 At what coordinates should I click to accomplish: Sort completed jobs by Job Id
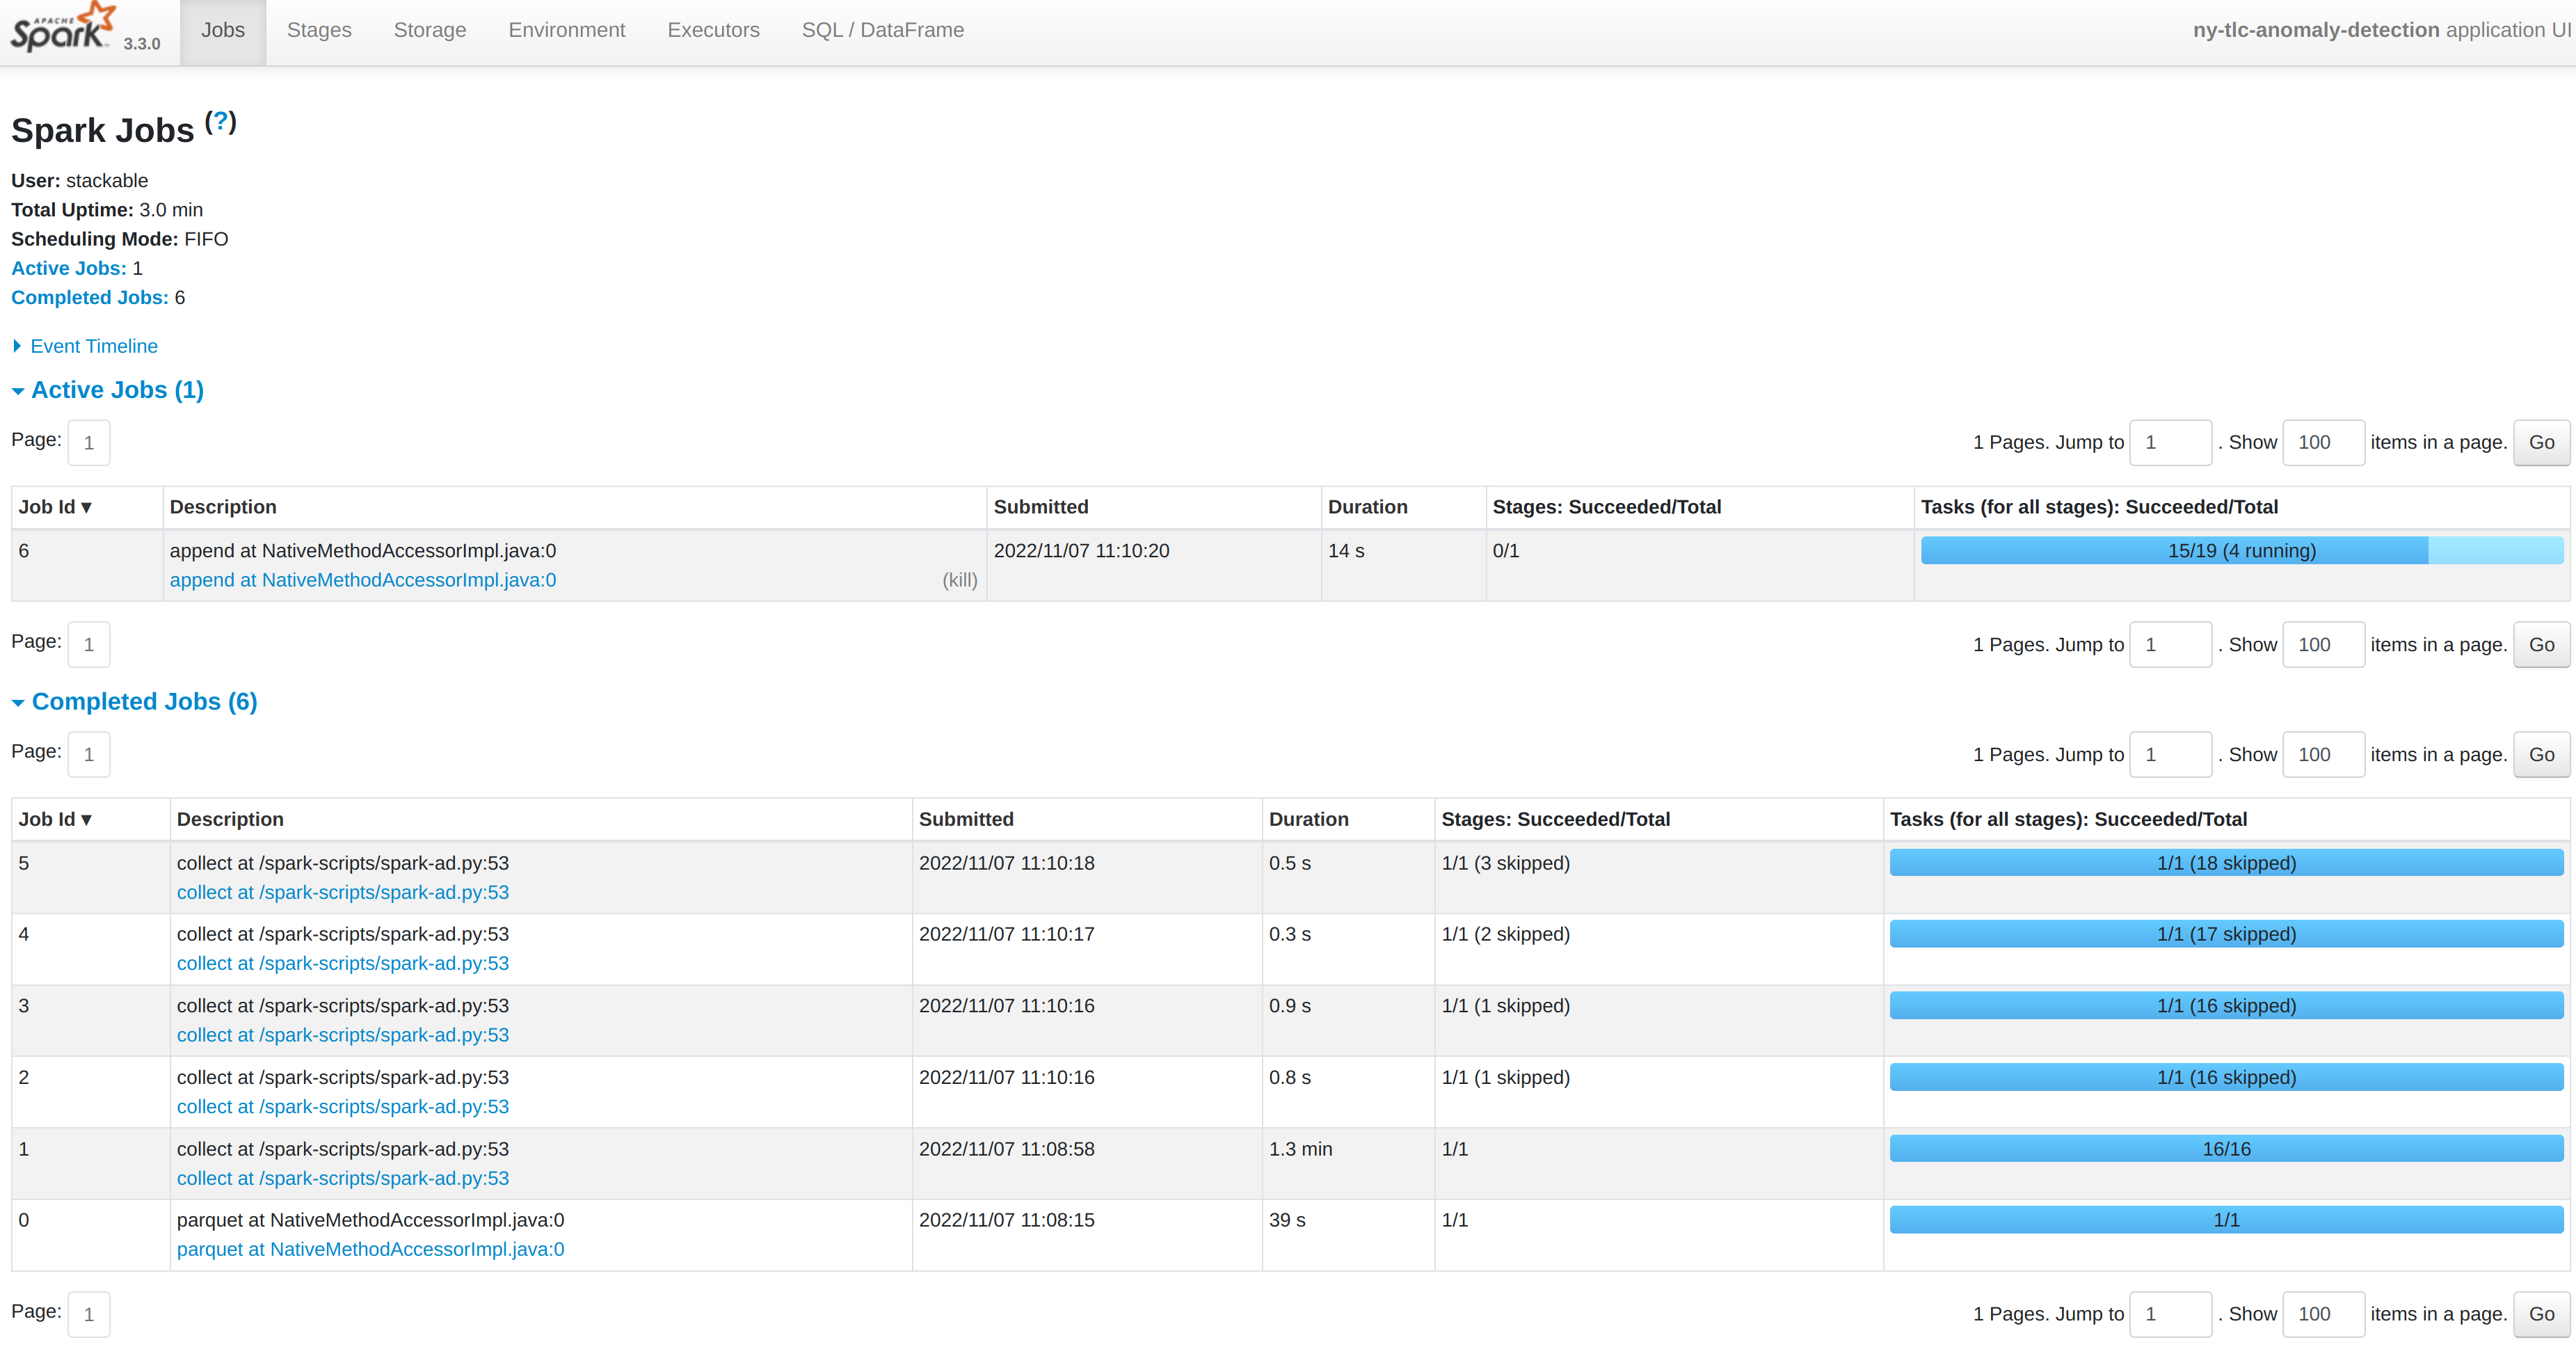(x=55, y=819)
